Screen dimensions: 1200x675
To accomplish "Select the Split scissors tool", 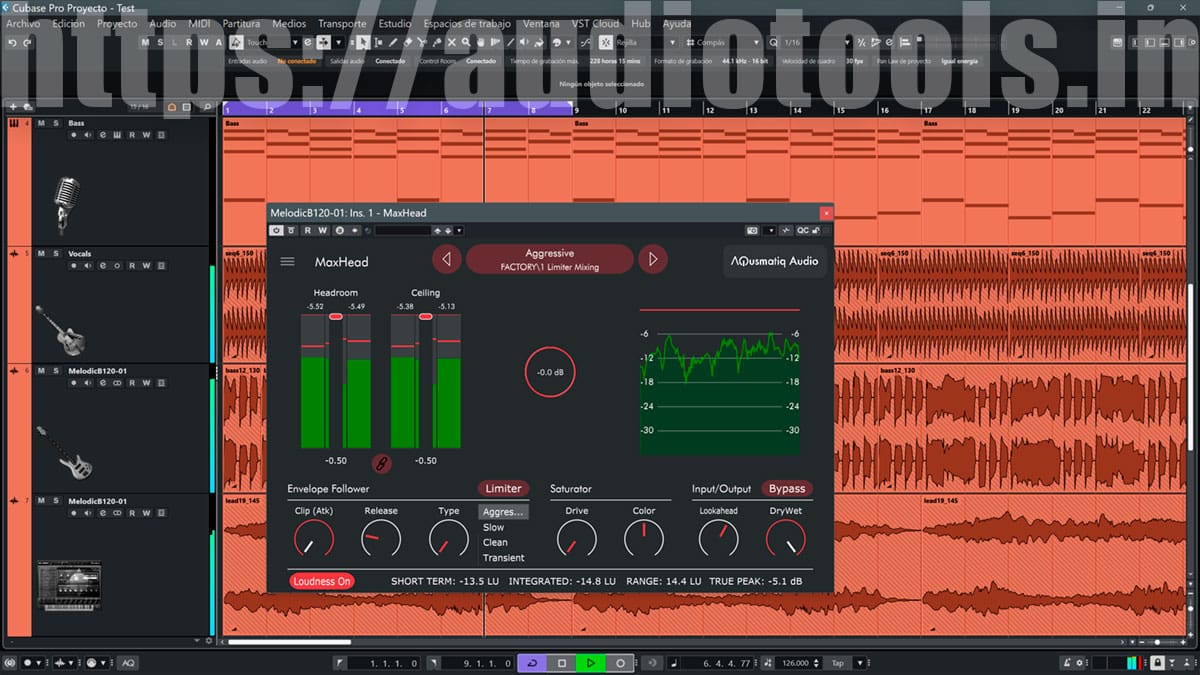I will coord(423,43).
